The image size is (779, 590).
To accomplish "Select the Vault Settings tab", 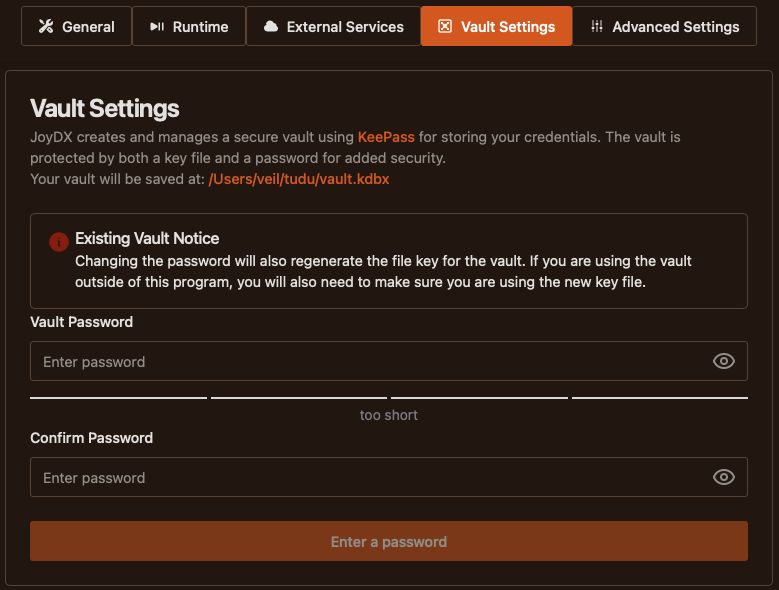I will (496, 26).
